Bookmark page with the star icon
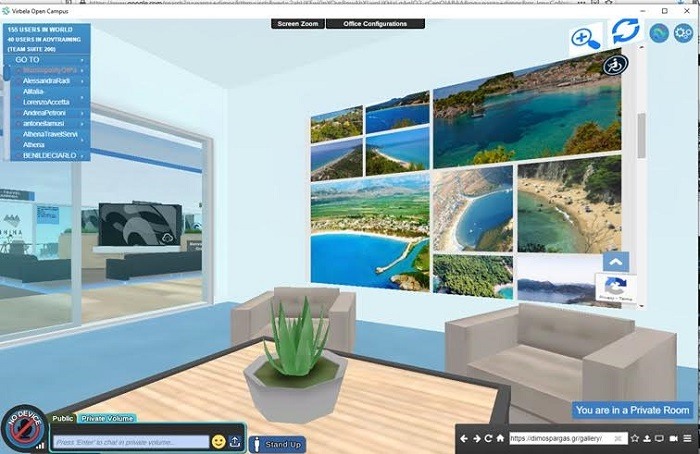This screenshot has width=700, height=454. click(634, 439)
